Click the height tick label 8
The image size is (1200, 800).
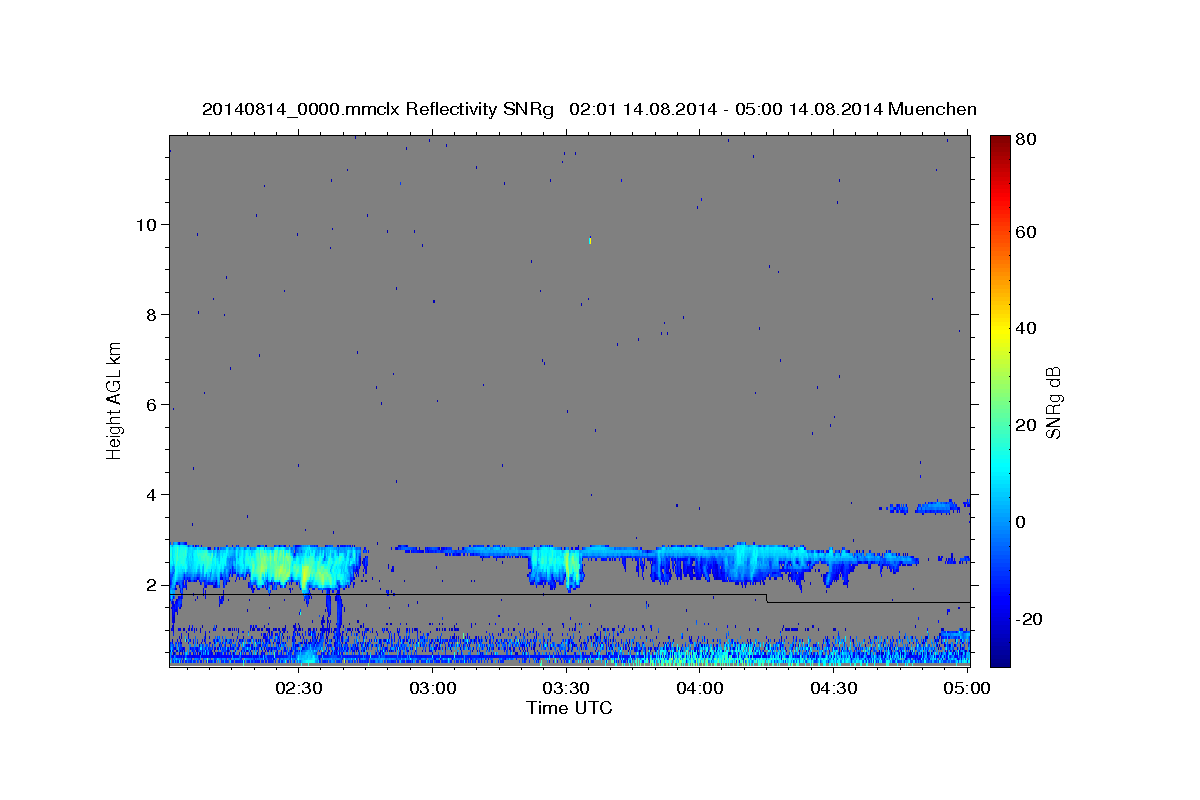pos(151,314)
